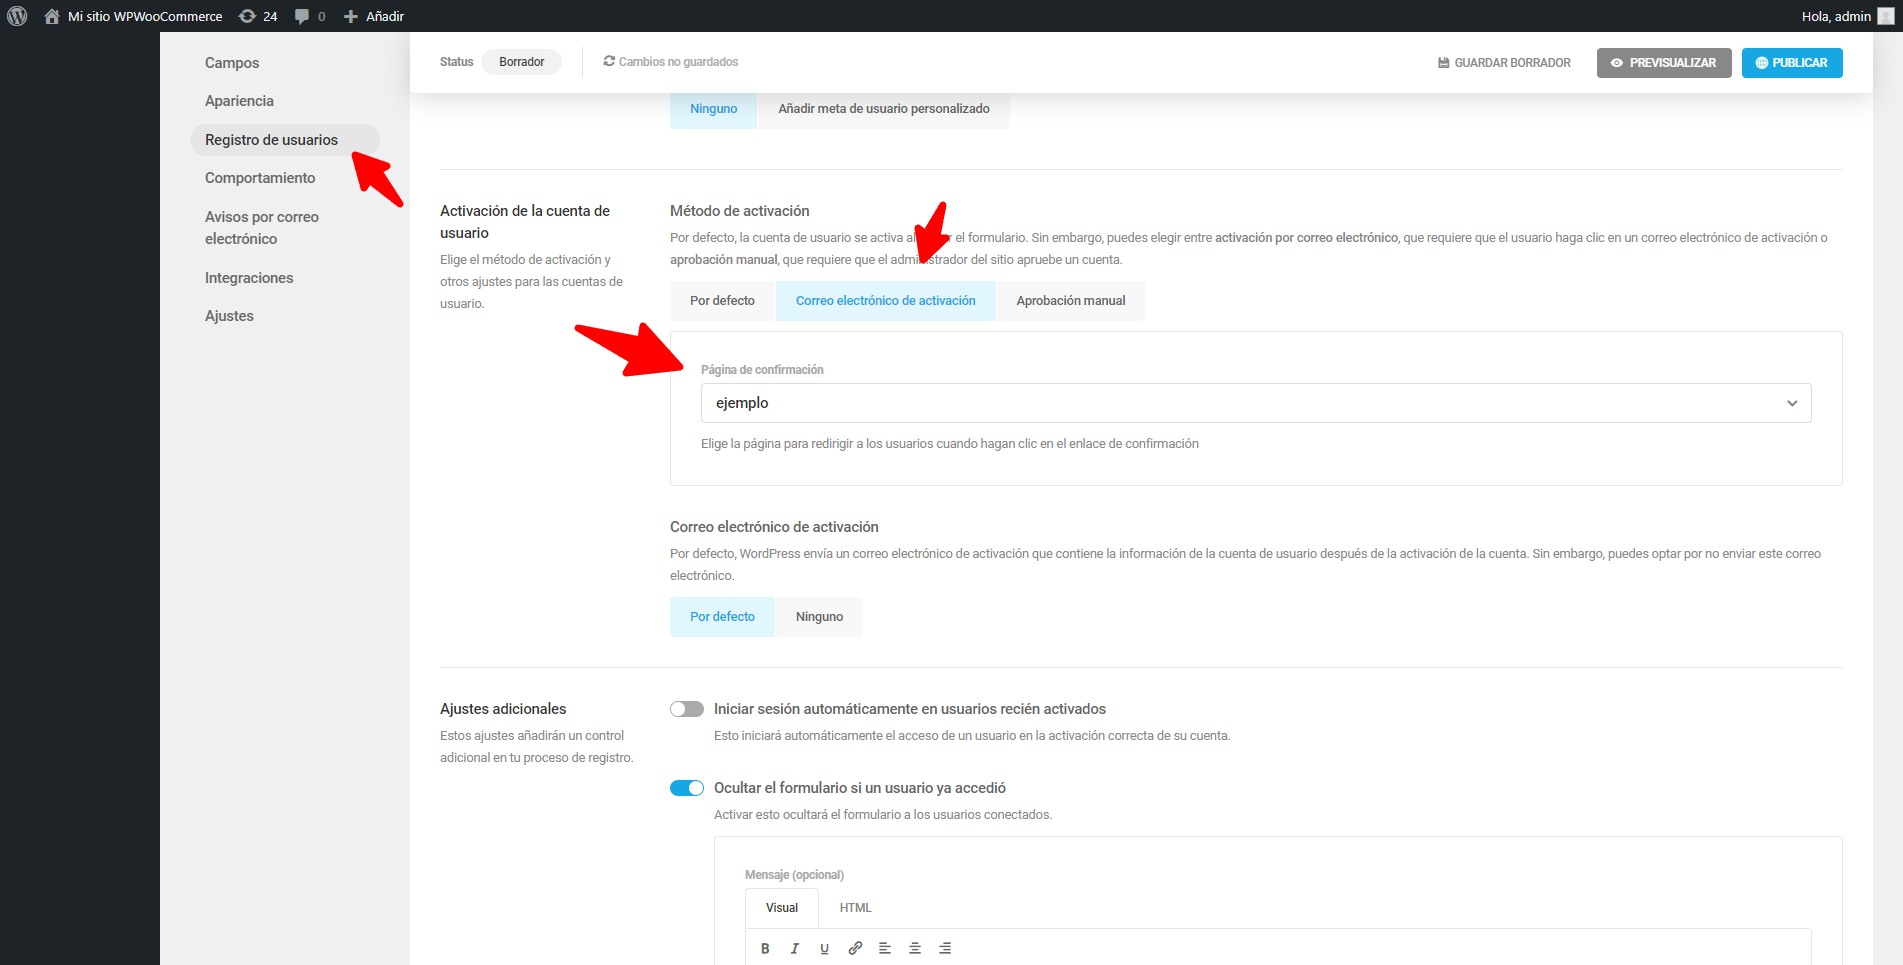This screenshot has height=965, width=1903.
Task: Open the Apariencia section
Action: point(239,101)
